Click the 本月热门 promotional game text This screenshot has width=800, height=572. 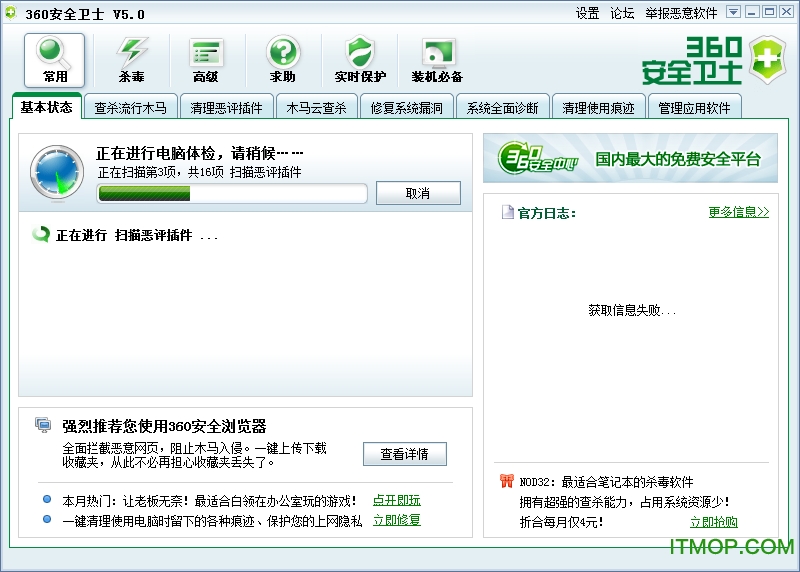tap(209, 501)
